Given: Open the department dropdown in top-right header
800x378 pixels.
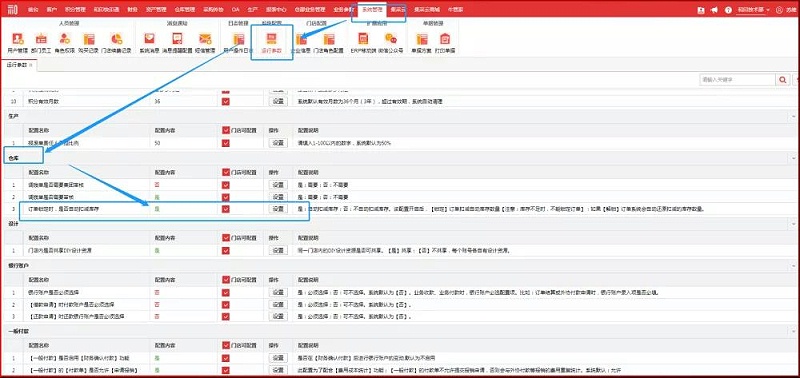Looking at the screenshot, I should 754,10.
